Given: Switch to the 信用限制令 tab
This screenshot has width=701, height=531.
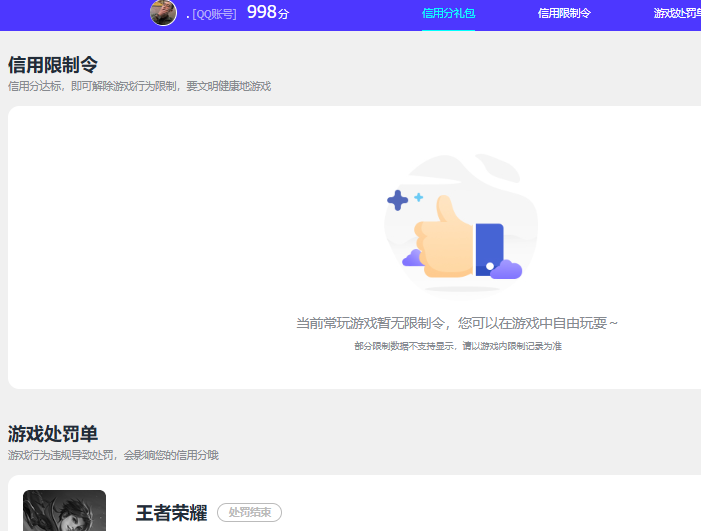Looking at the screenshot, I should coord(564,13).
